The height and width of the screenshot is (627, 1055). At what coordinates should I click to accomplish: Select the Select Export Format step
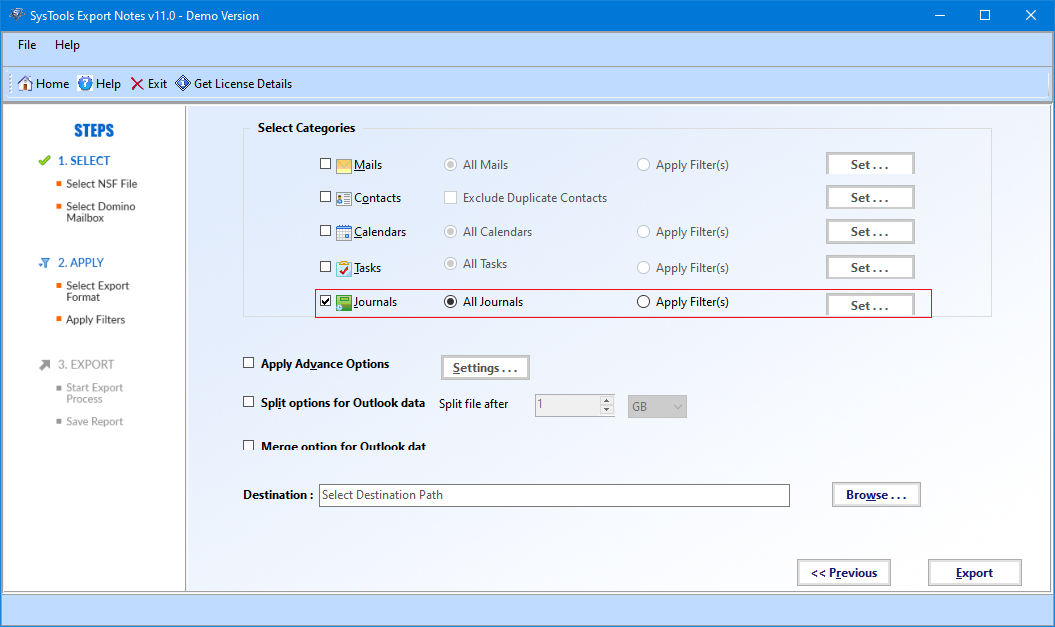pos(97,291)
